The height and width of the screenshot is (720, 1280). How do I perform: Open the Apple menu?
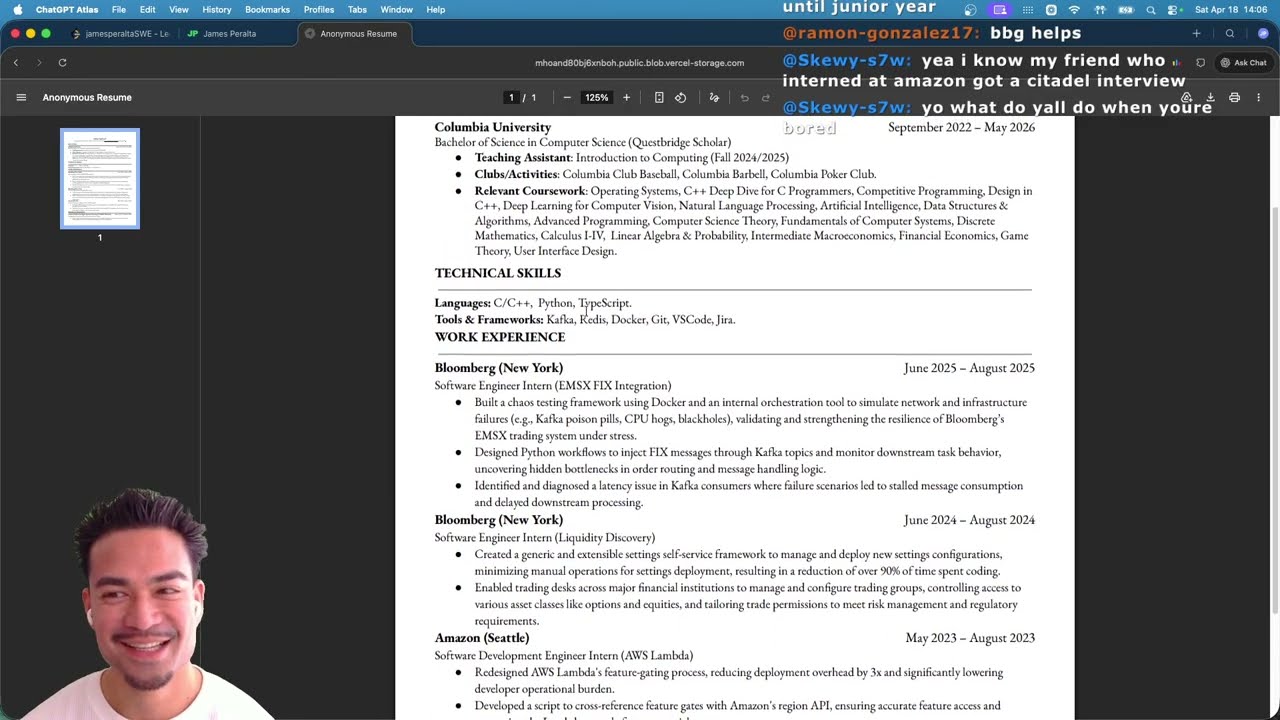point(17,9)
